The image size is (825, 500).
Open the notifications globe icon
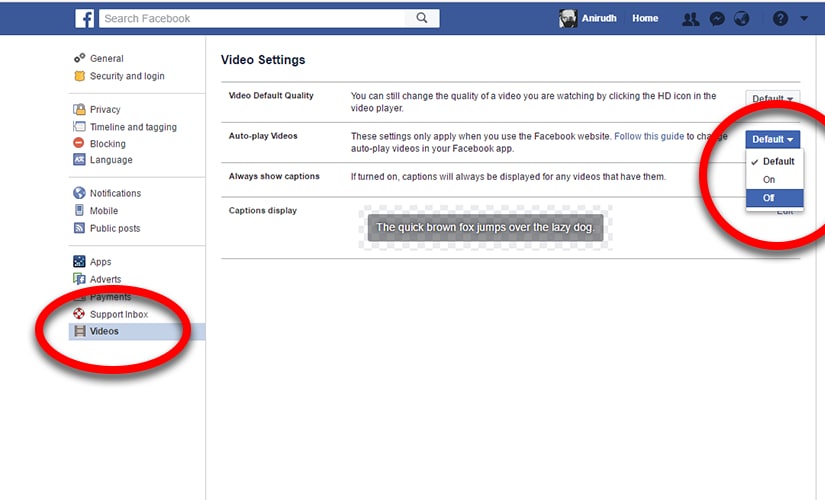click(741, 19)
